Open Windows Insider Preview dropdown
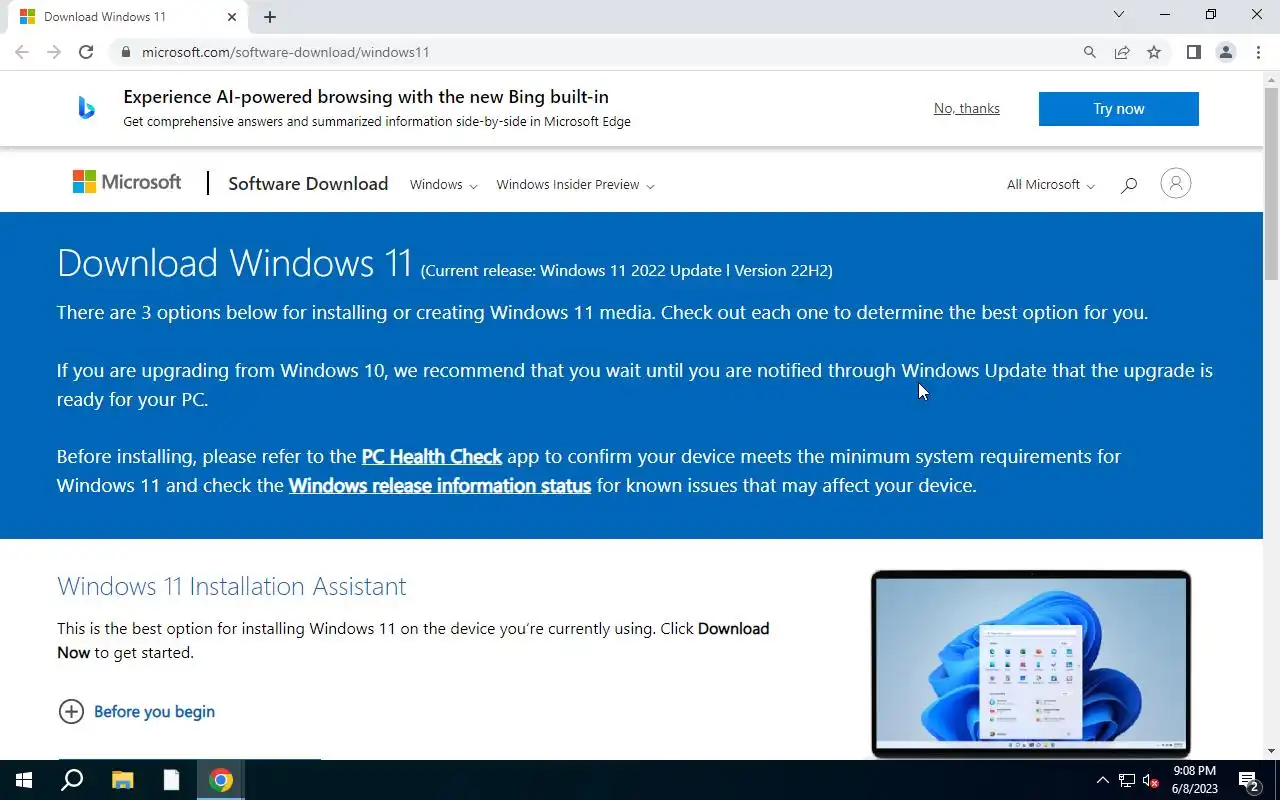1280x800 pixels. point(575,185)
